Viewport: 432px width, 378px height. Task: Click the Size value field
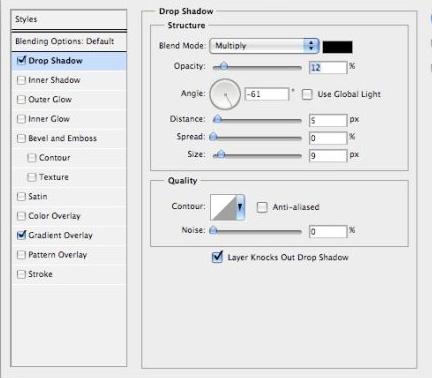pos(328,156)
